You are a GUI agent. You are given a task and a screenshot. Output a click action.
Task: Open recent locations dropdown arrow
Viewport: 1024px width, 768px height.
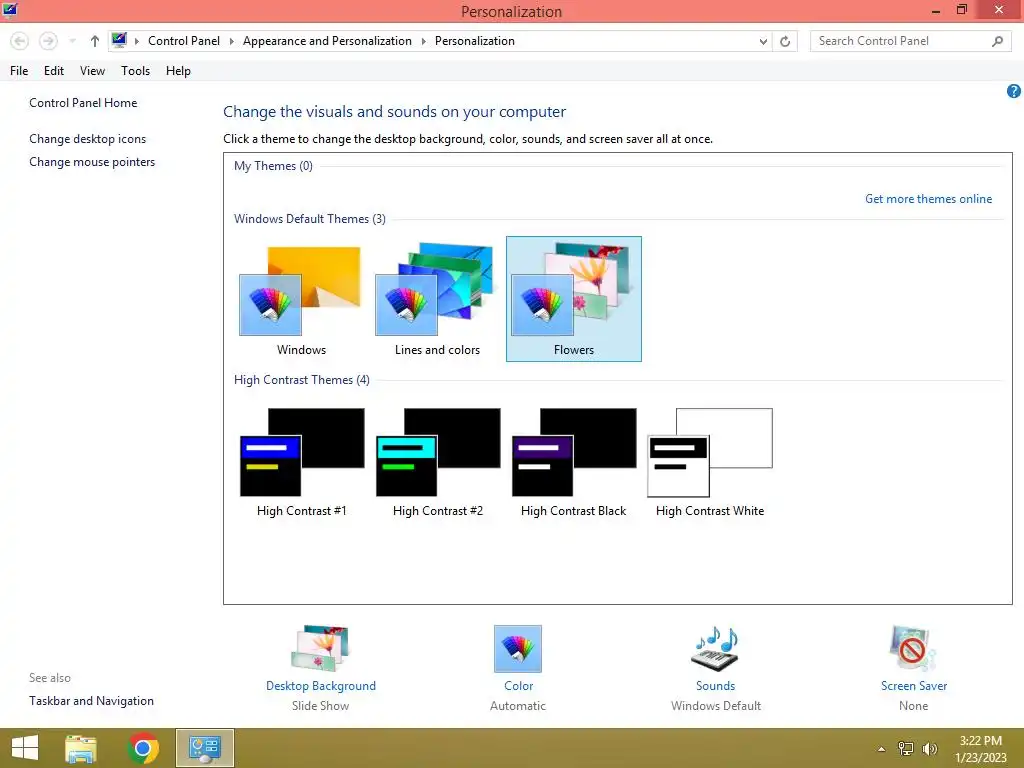coord(72,41)
